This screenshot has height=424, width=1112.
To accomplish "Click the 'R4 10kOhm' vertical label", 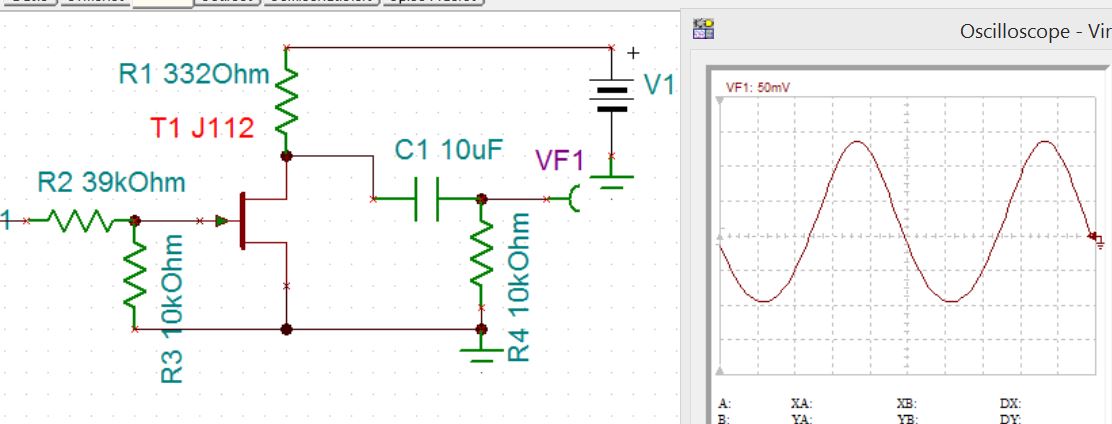I will click(519, 287).
